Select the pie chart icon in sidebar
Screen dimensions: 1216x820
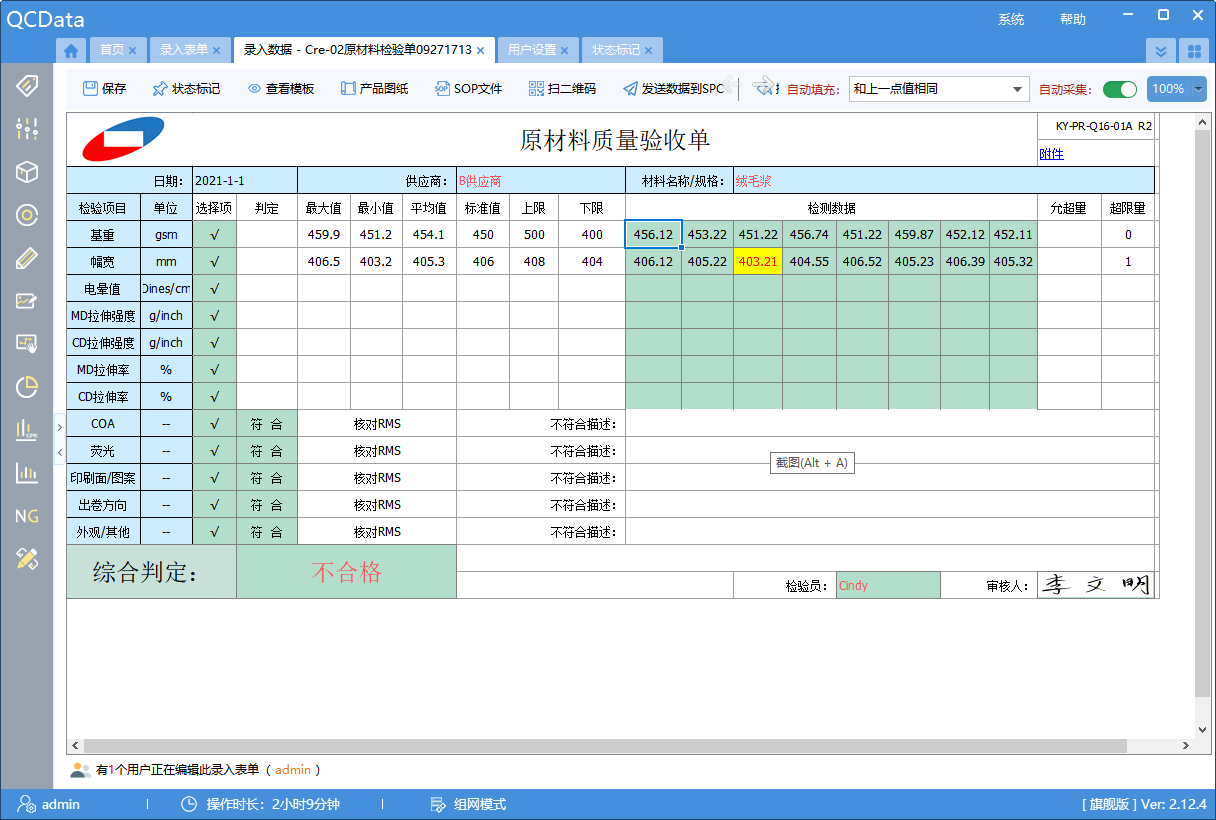pos(27,387)
